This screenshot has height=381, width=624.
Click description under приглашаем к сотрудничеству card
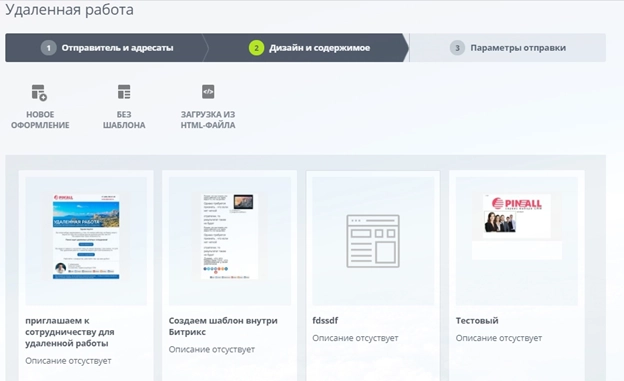pos(68,361)
